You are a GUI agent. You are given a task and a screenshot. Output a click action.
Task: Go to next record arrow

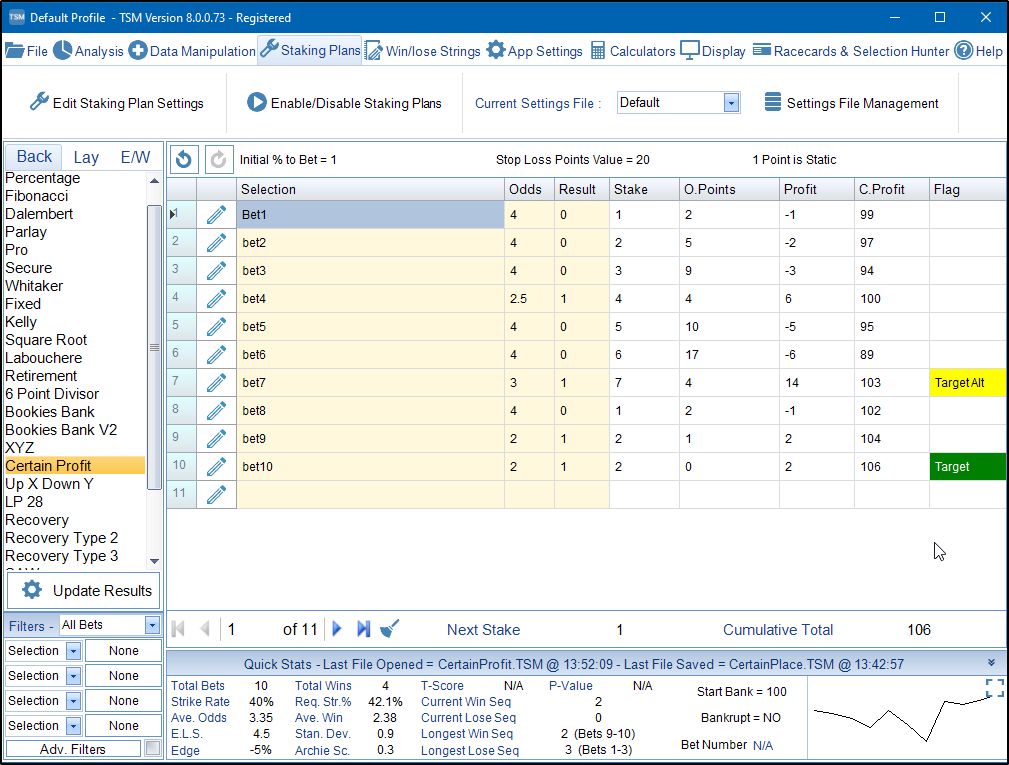coord(337,629)
